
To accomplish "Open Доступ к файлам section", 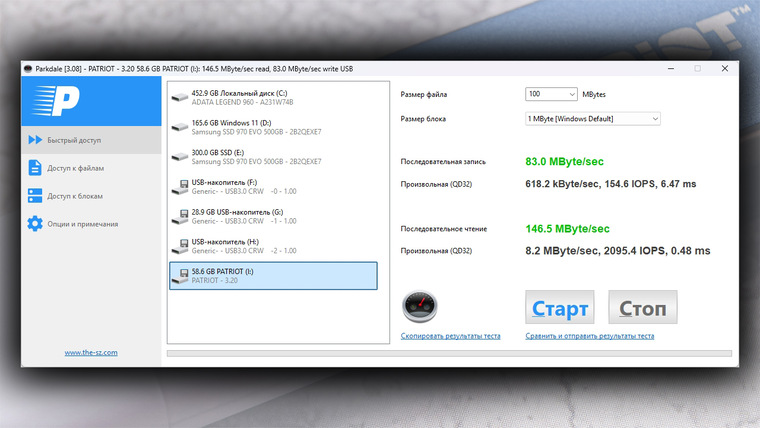I will point(91,168).
